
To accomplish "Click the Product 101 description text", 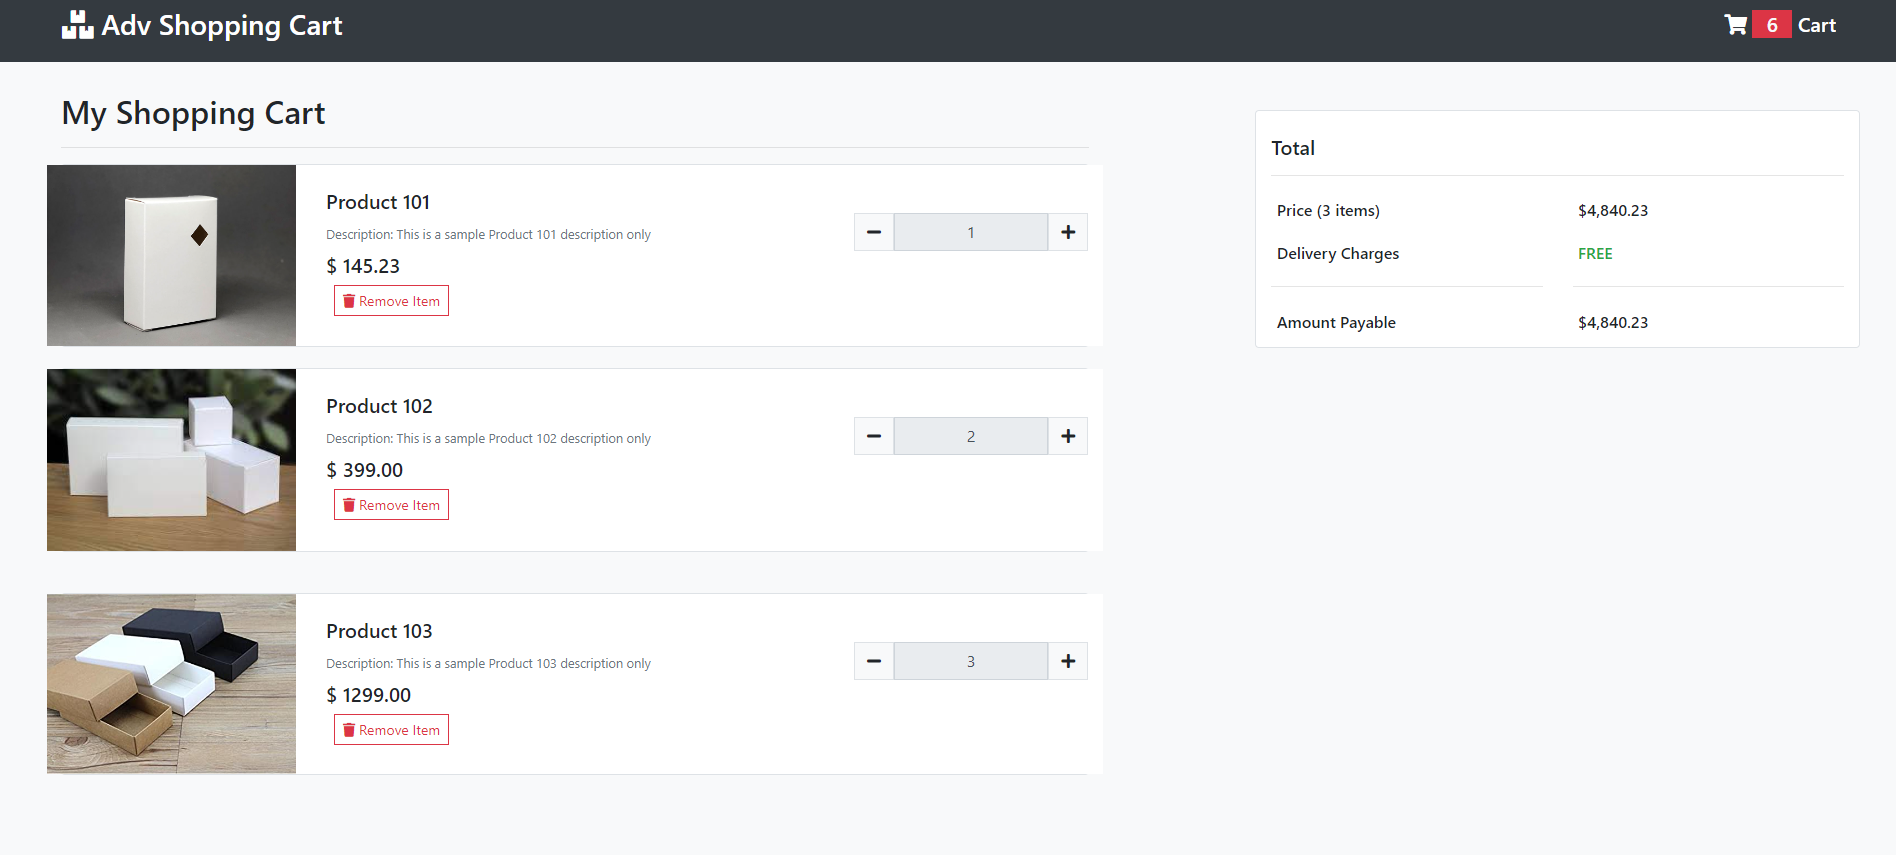I will point(488,234).
